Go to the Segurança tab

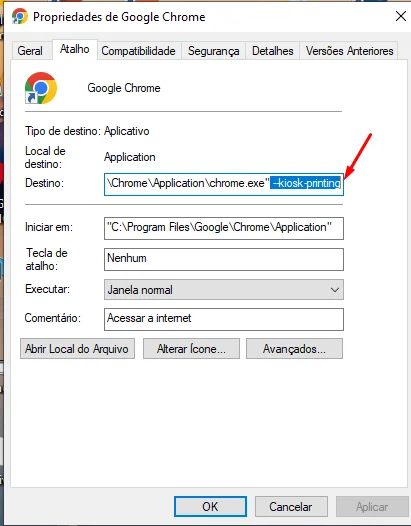[x=213, y=51]
